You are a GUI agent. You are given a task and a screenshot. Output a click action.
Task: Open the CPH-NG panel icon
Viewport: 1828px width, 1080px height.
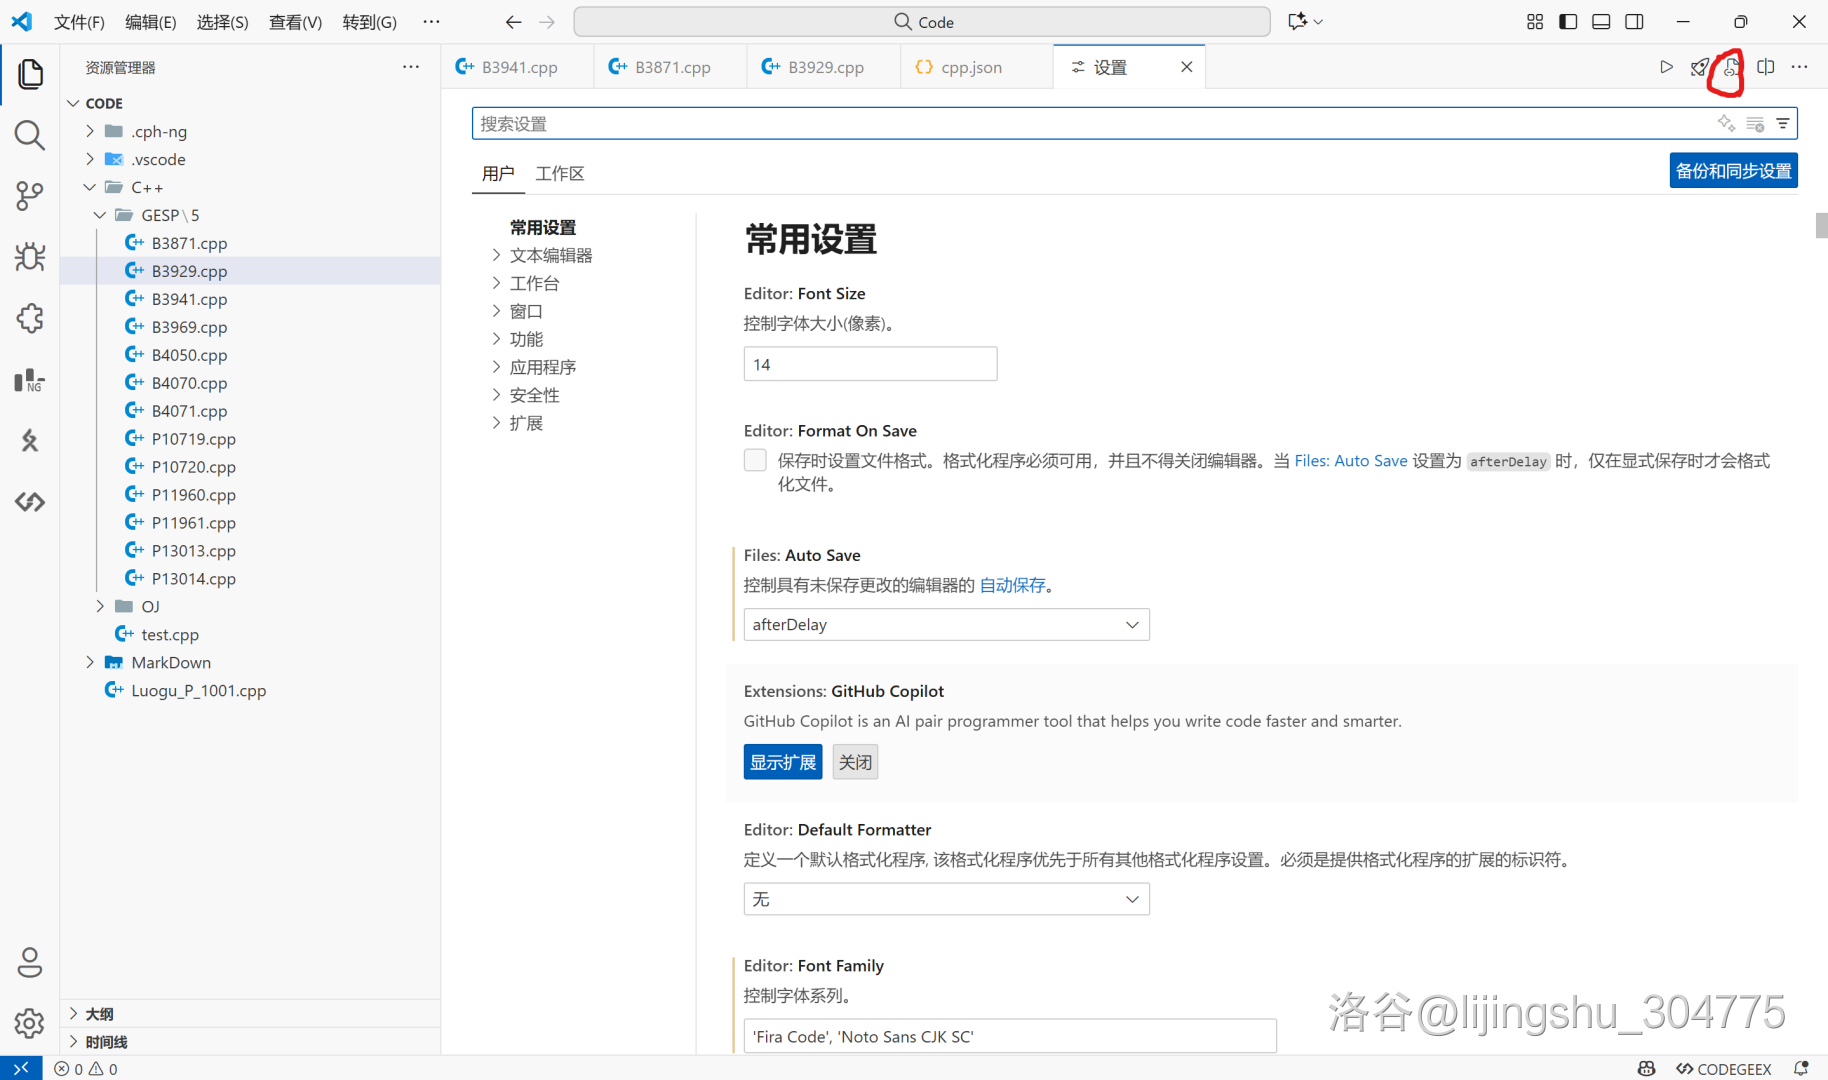click(x=30, y=380)
